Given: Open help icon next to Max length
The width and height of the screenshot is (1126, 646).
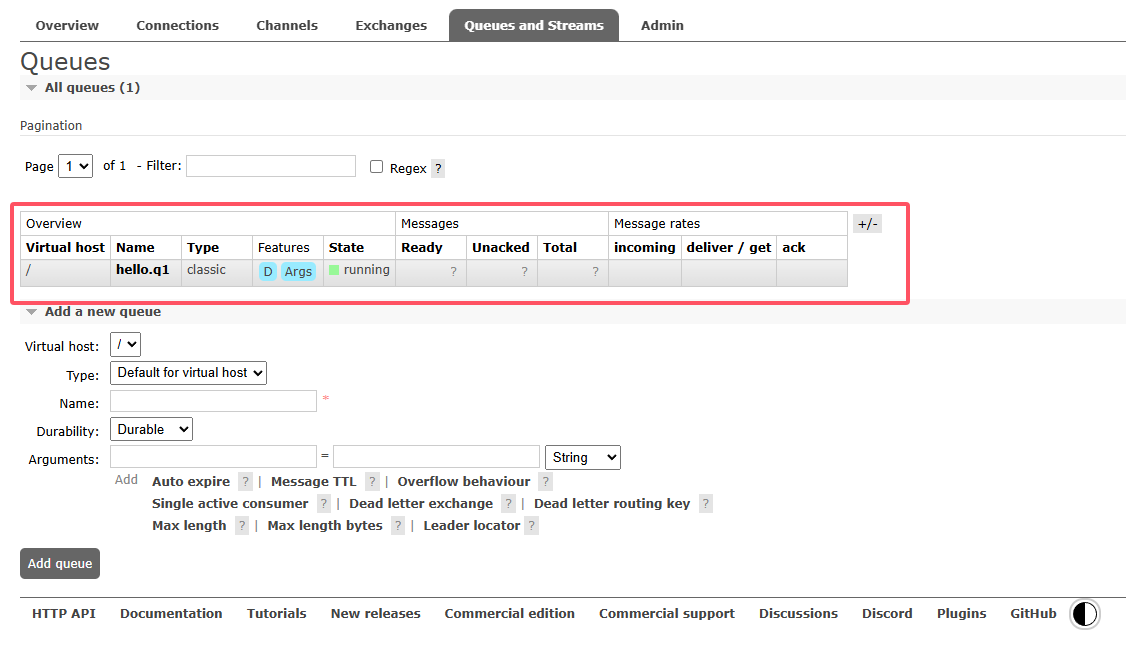Looking at the screenshot, I should pyautogui.click(x=242, y=526).
